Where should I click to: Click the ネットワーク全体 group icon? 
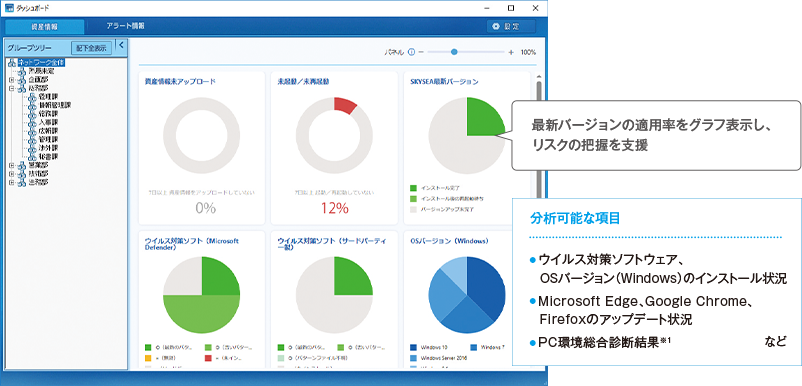13,62
